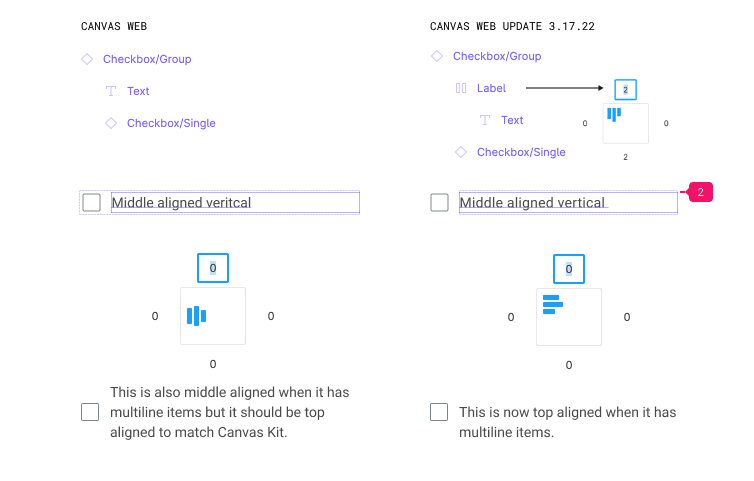Toggle the checkbox beside 'Middle aligned veritcal'
The width and height of the screenshot is (754, 481).
pos(91,203)
